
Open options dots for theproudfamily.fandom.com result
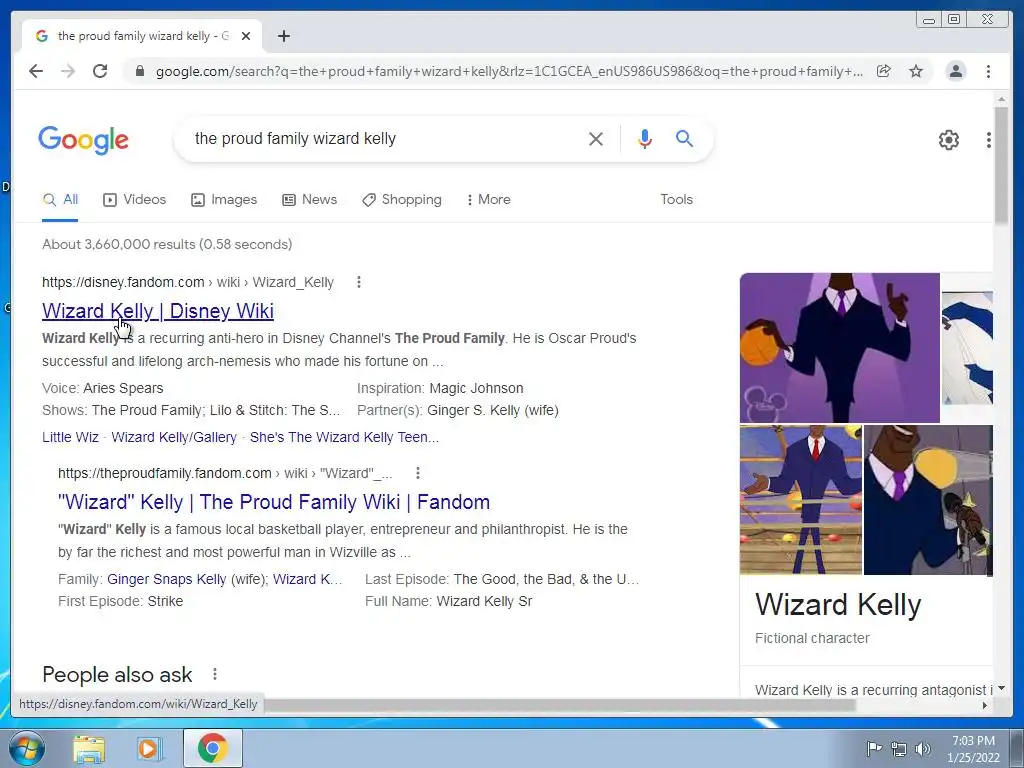(418, 473)
